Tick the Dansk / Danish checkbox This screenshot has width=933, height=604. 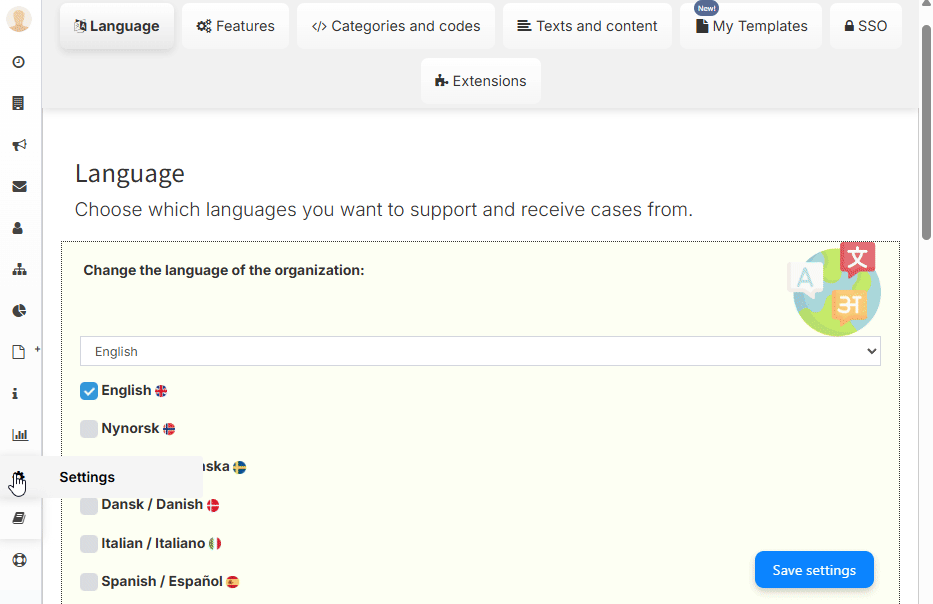click(x=89, y=505)
